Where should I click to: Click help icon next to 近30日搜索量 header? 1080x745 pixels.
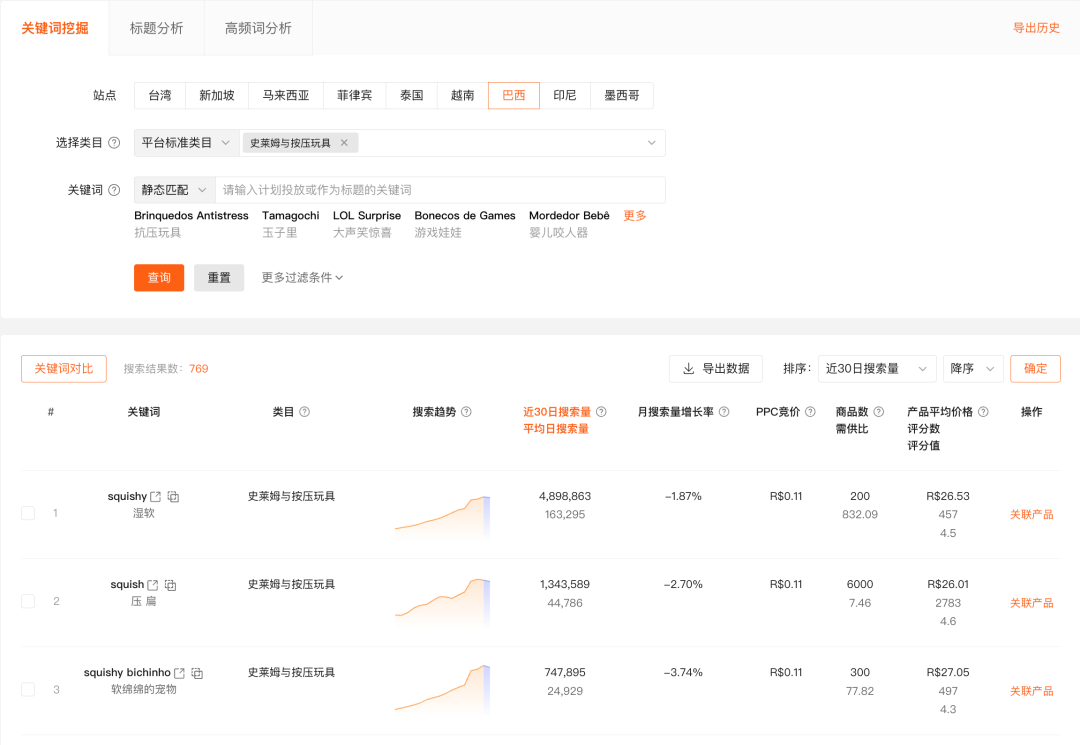click(601, 412)
